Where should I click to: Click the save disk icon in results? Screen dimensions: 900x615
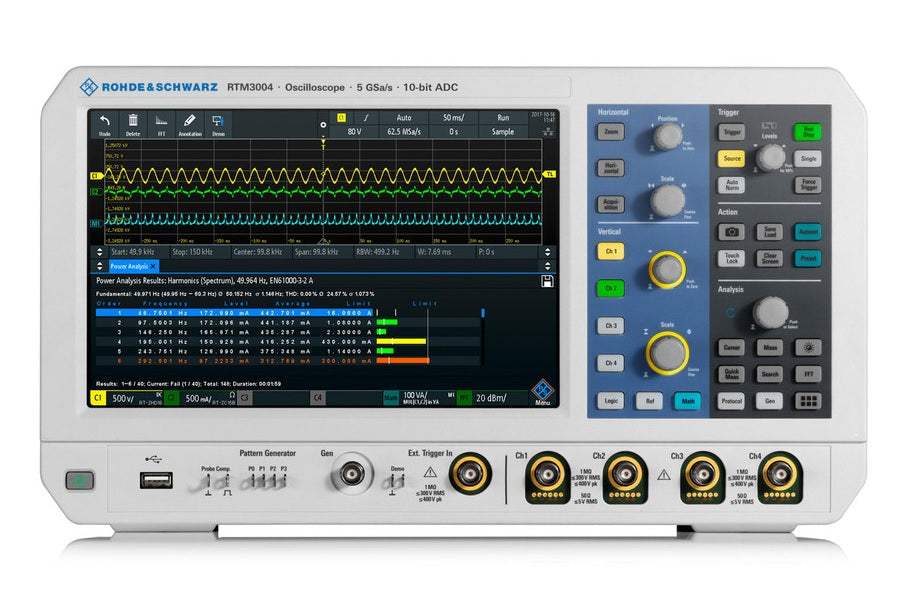click(x=547, y=282)
